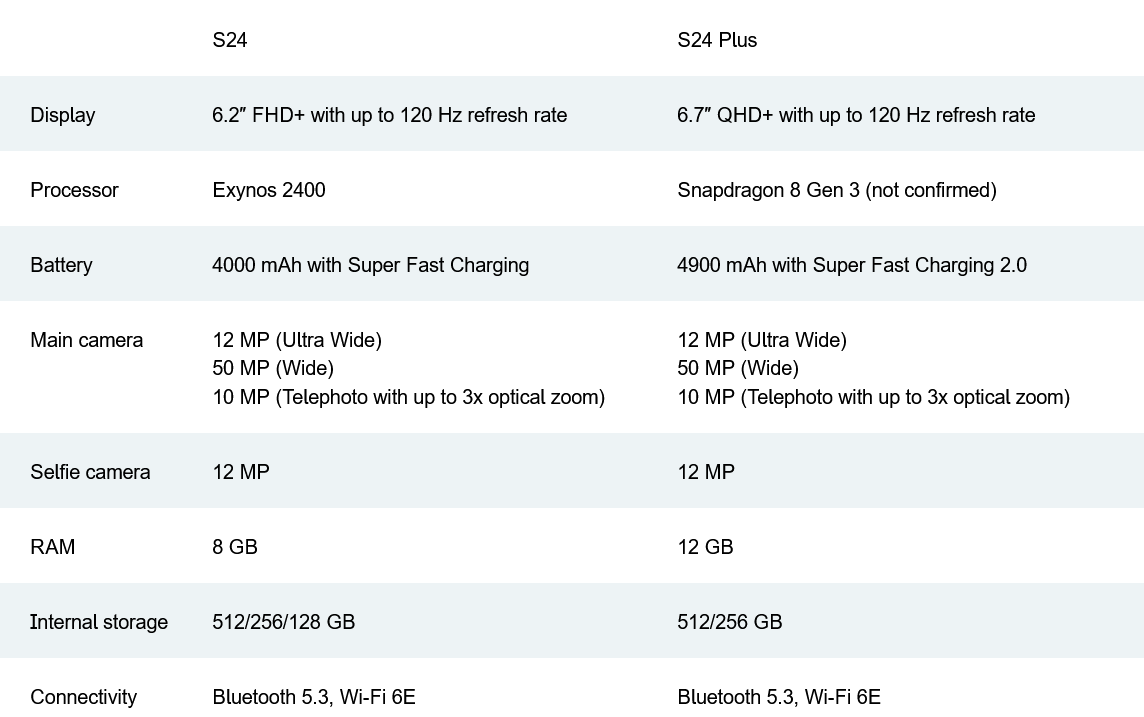Select the Display row label

click(x=63, y=115)
